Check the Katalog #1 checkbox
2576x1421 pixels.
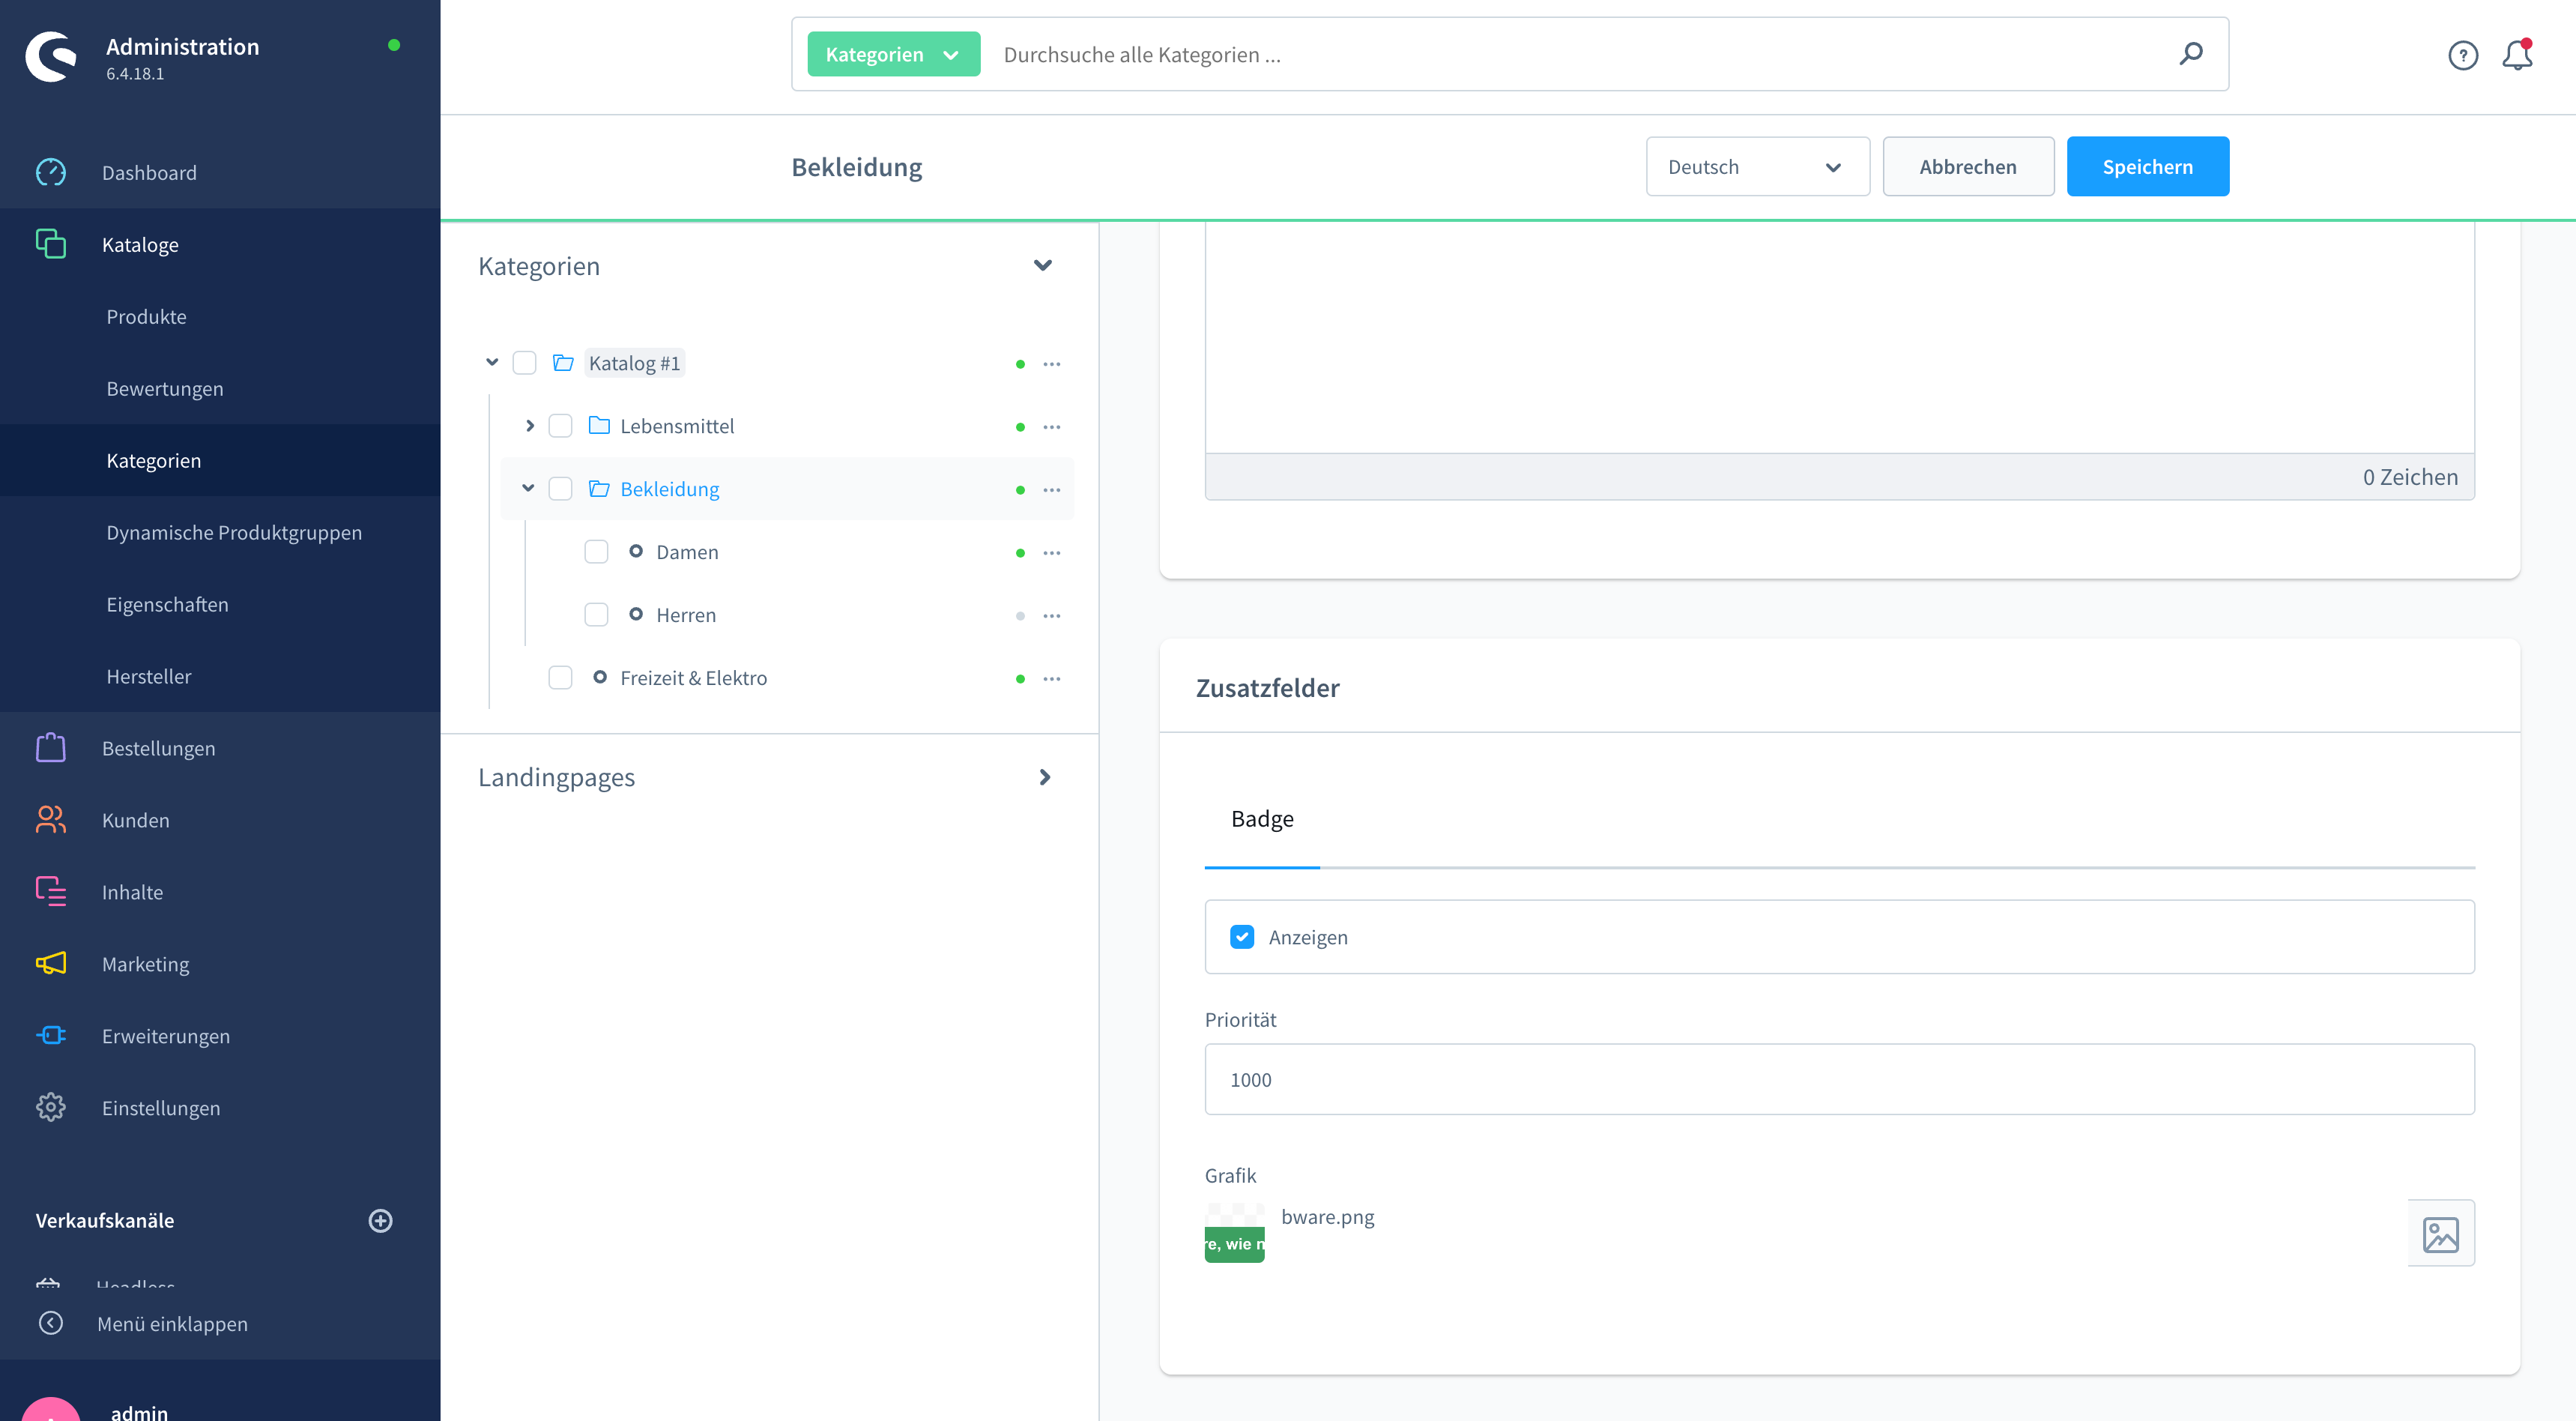524,363
